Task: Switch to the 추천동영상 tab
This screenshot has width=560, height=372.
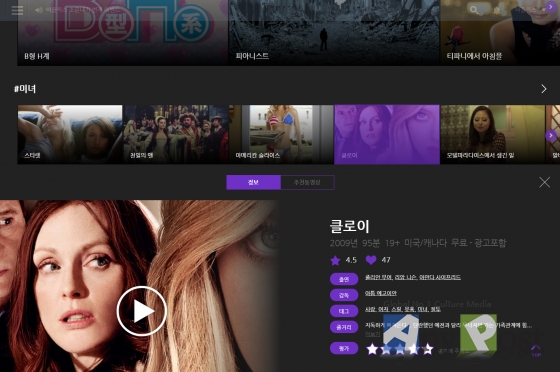Action: [x=307, y=182]
